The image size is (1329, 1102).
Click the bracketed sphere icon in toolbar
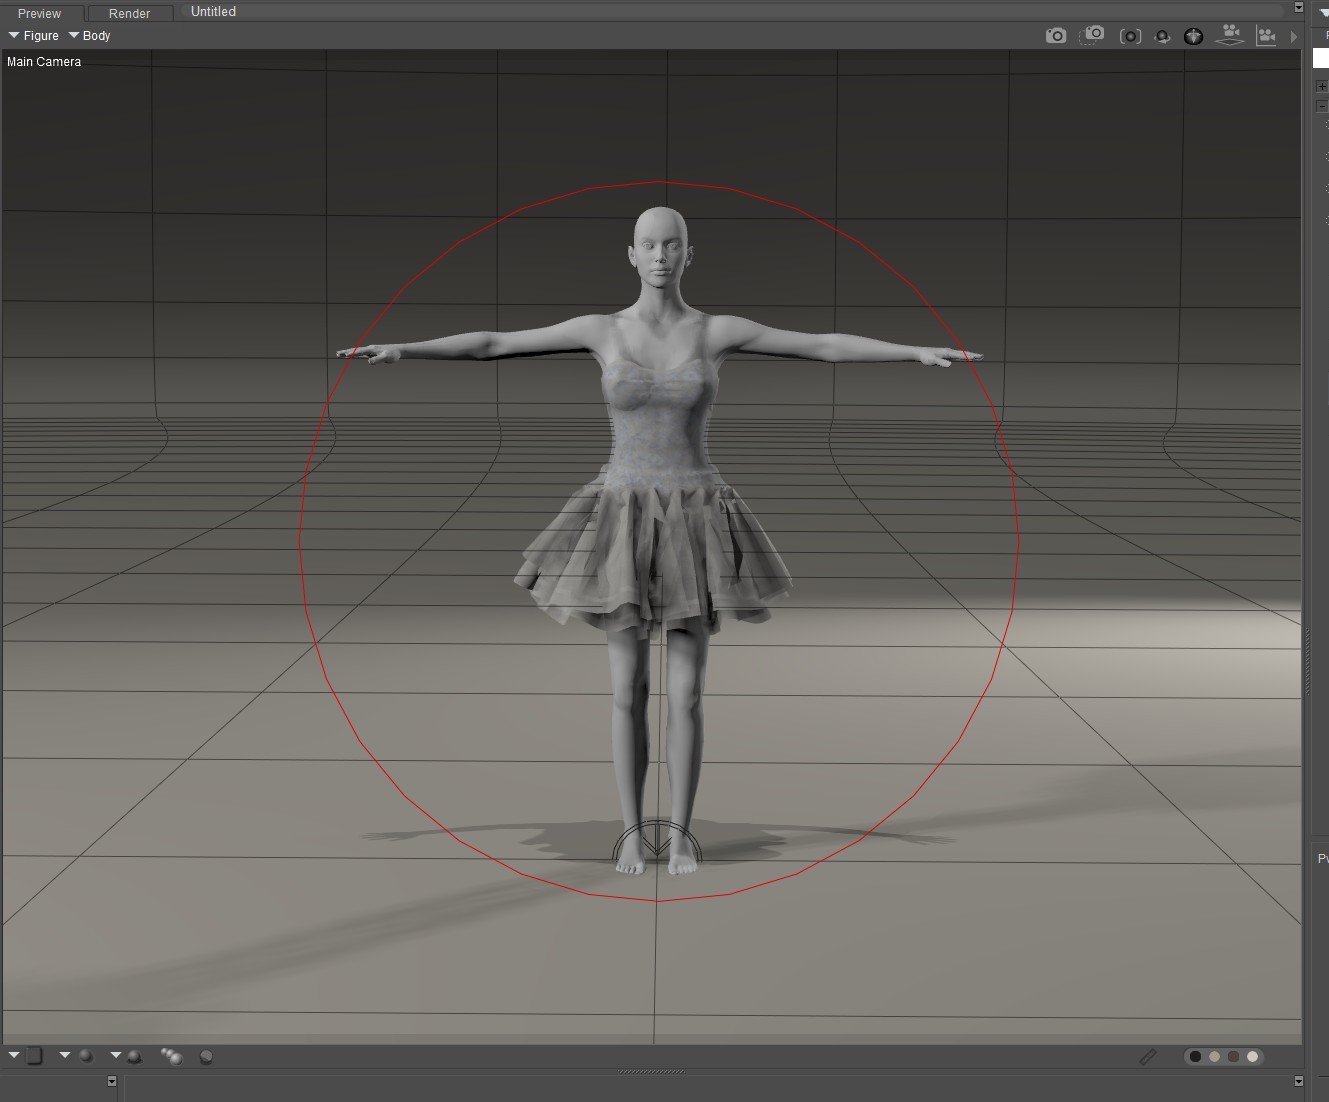point(1130,36)
